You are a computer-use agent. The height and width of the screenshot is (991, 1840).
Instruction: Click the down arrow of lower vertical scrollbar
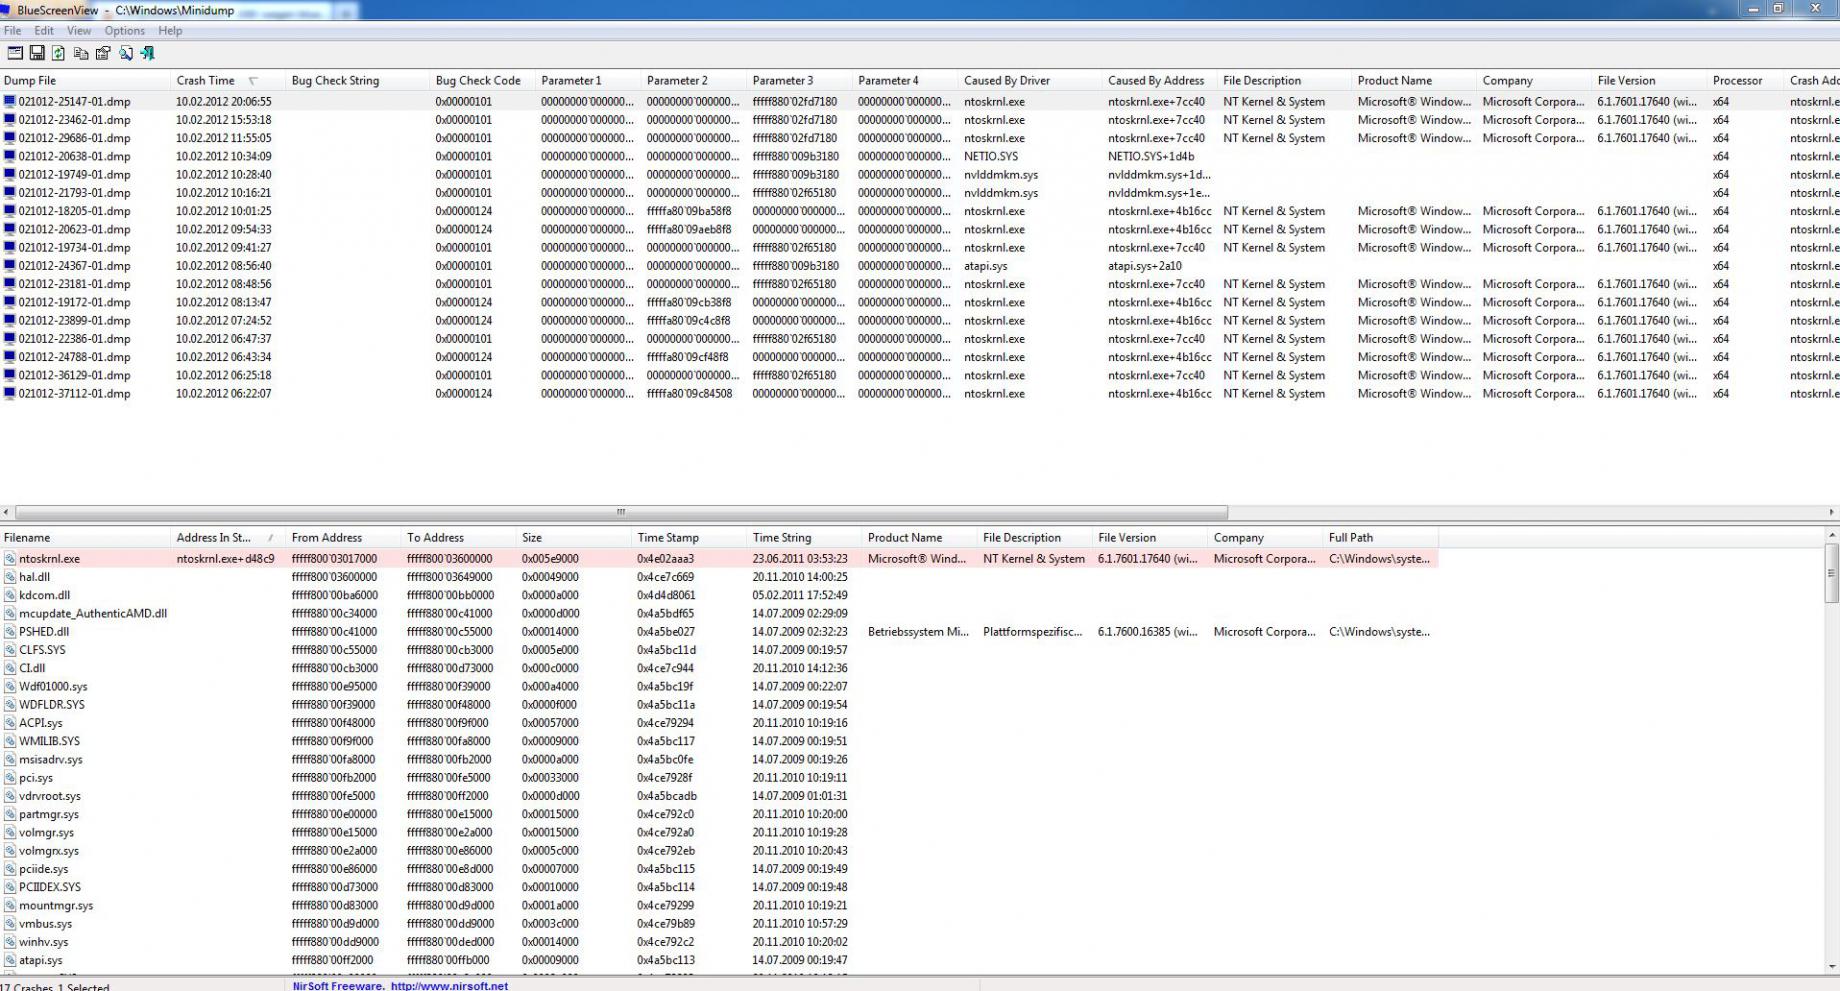point(1832,967)
